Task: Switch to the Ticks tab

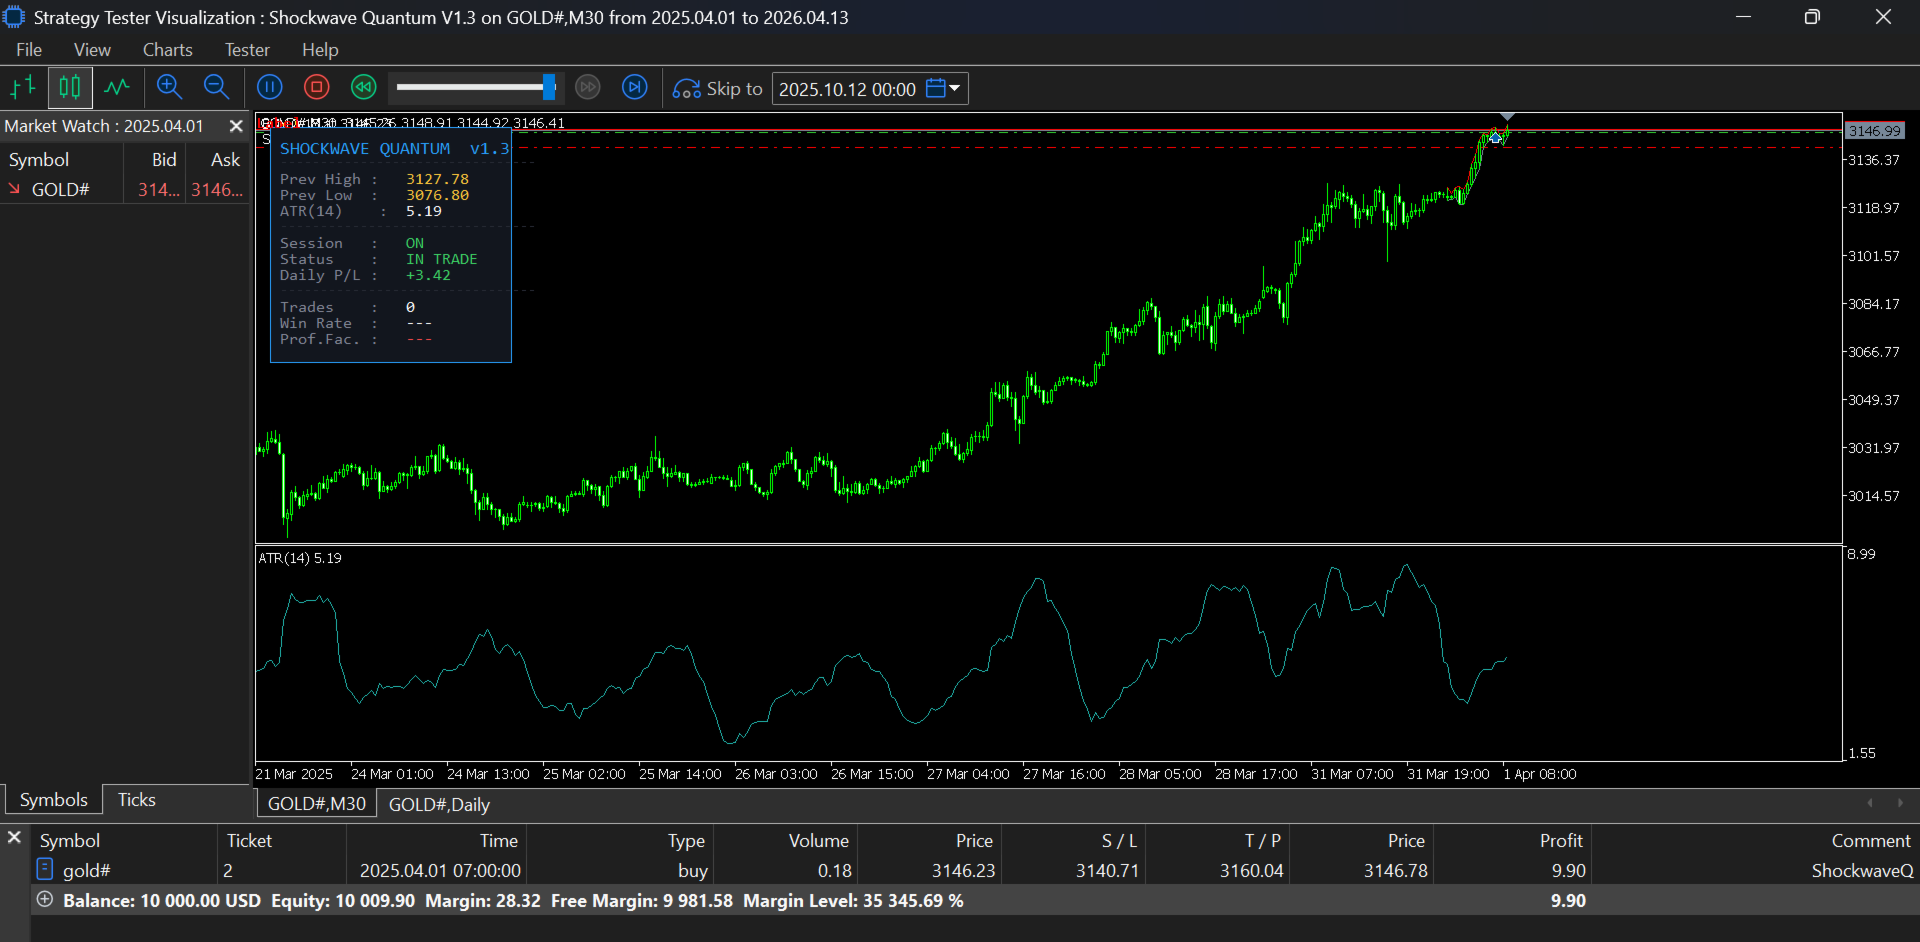Action: 137,800
